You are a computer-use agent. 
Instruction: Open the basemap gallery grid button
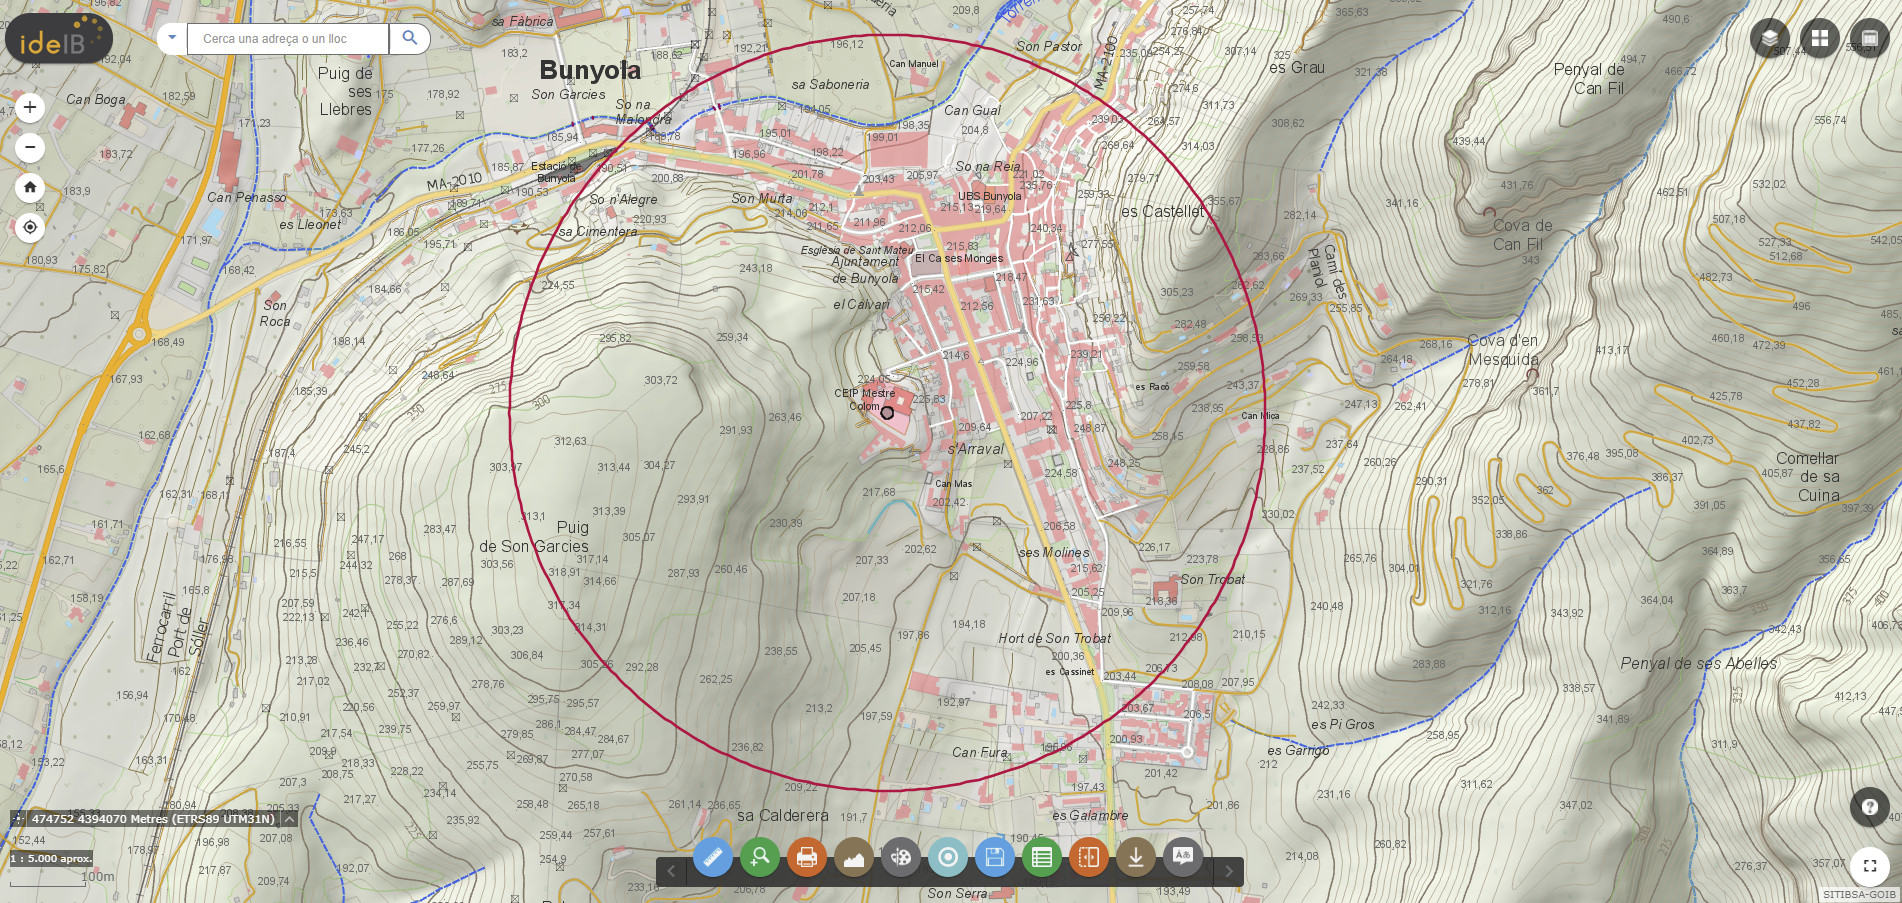coord(1820,38)
